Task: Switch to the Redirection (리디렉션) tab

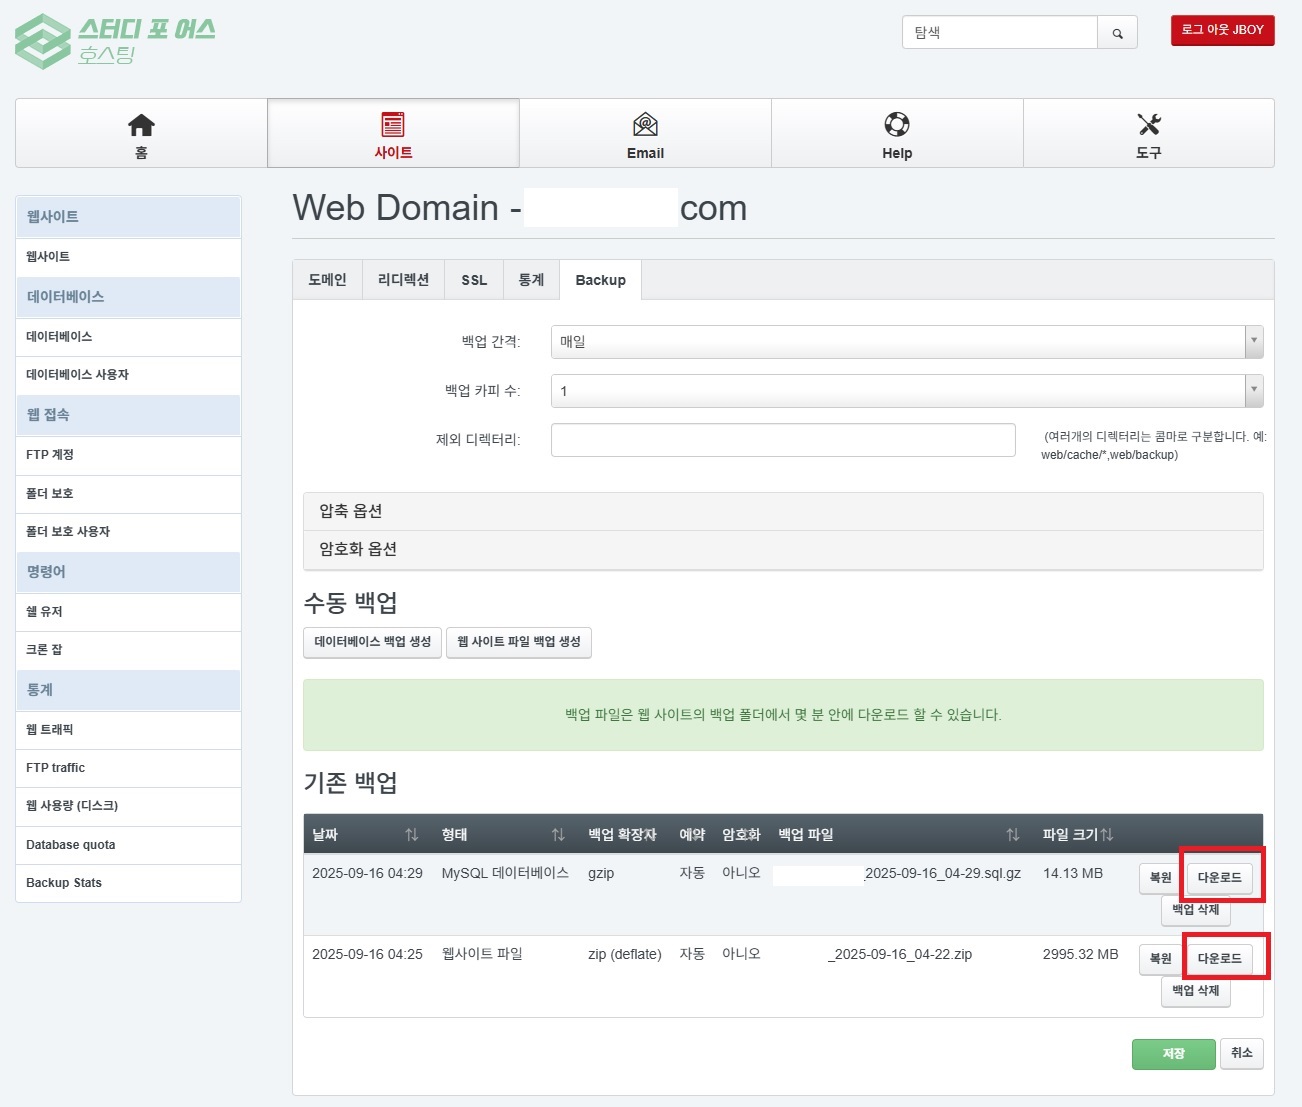Action: (x=403, y=280)
